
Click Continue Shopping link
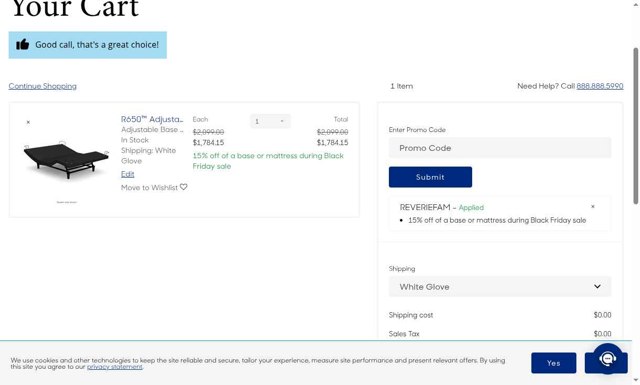42,86
